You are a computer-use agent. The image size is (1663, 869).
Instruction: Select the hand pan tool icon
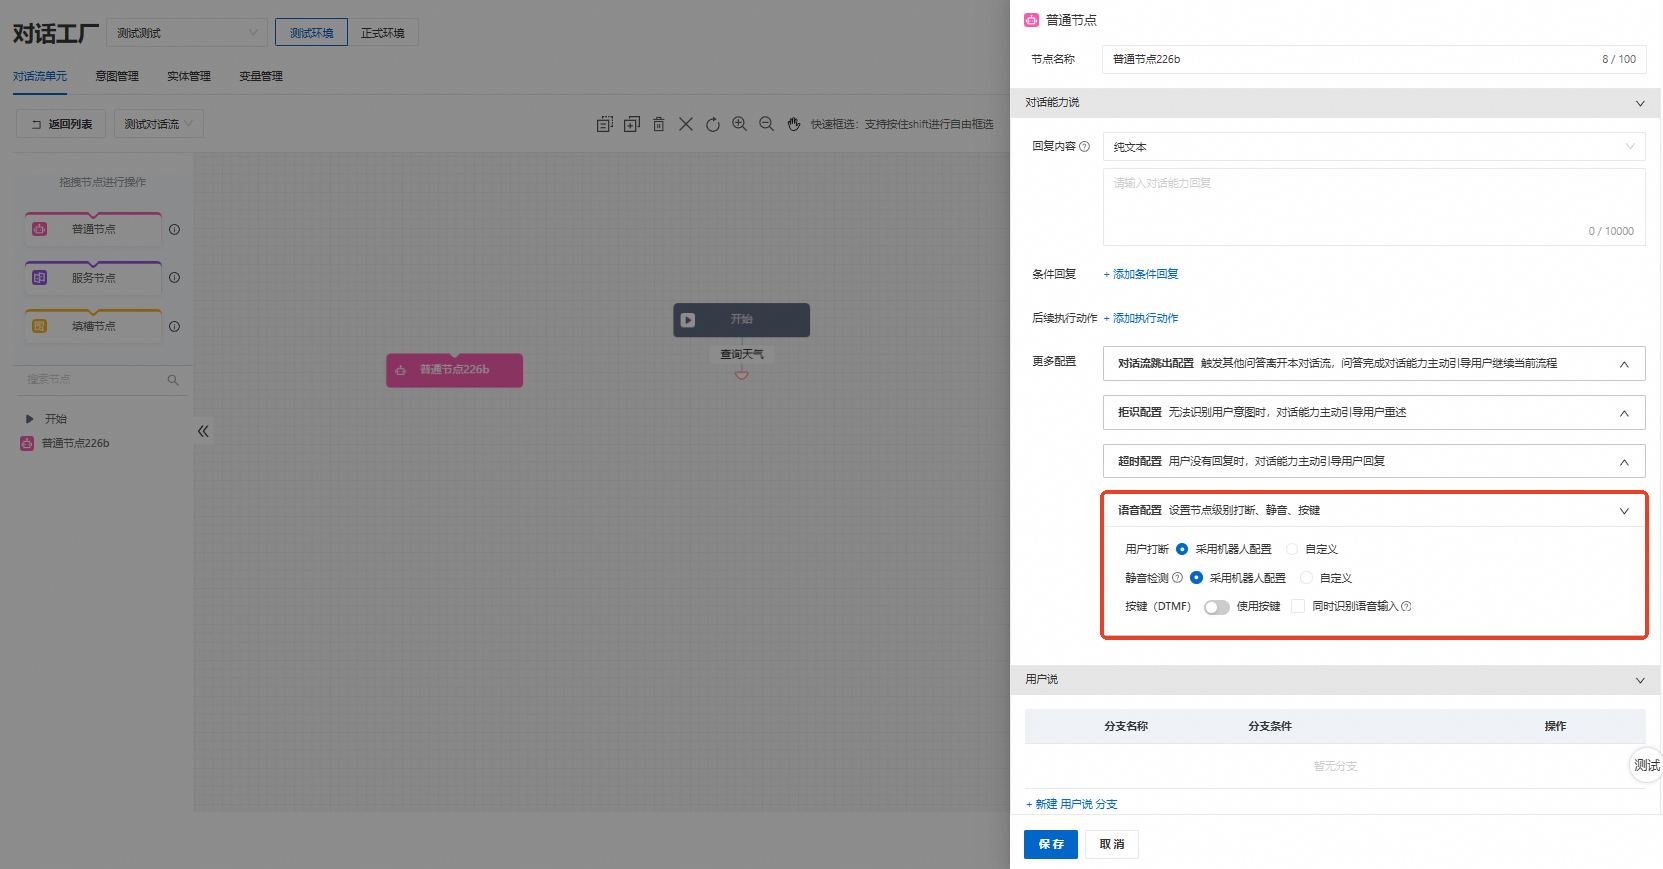793,124
